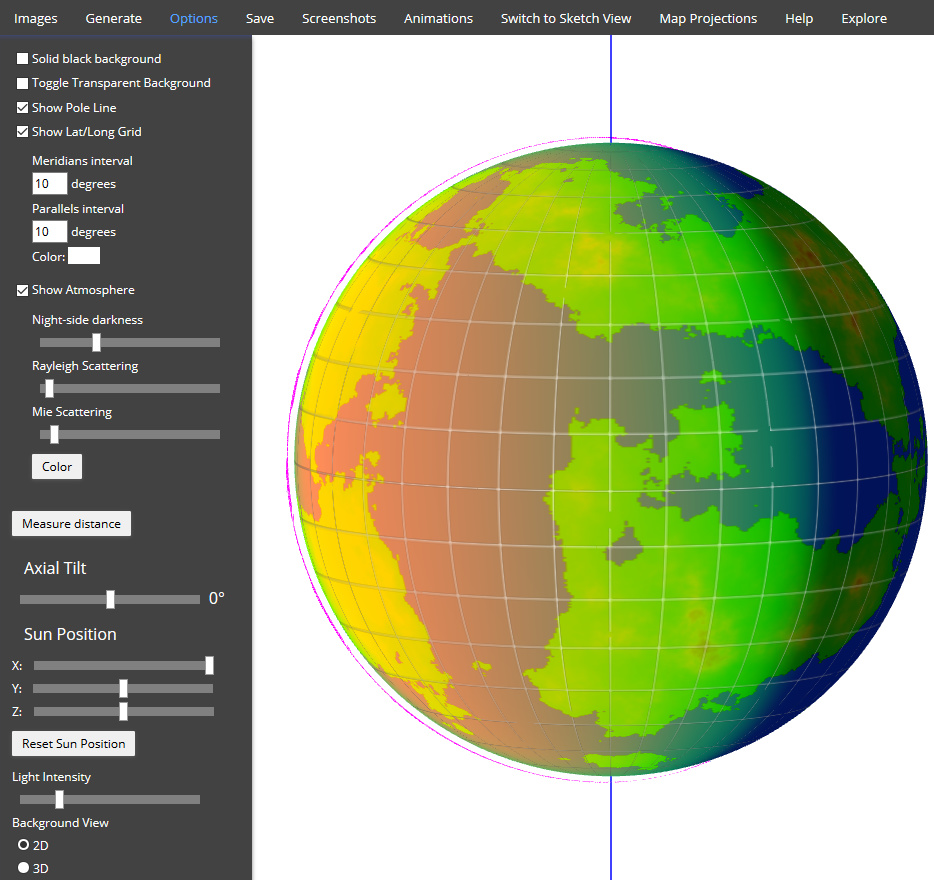Viewport: 934px width, 880px height.
Task: Toggle Transparent Background checkbox
Action: 23,83
